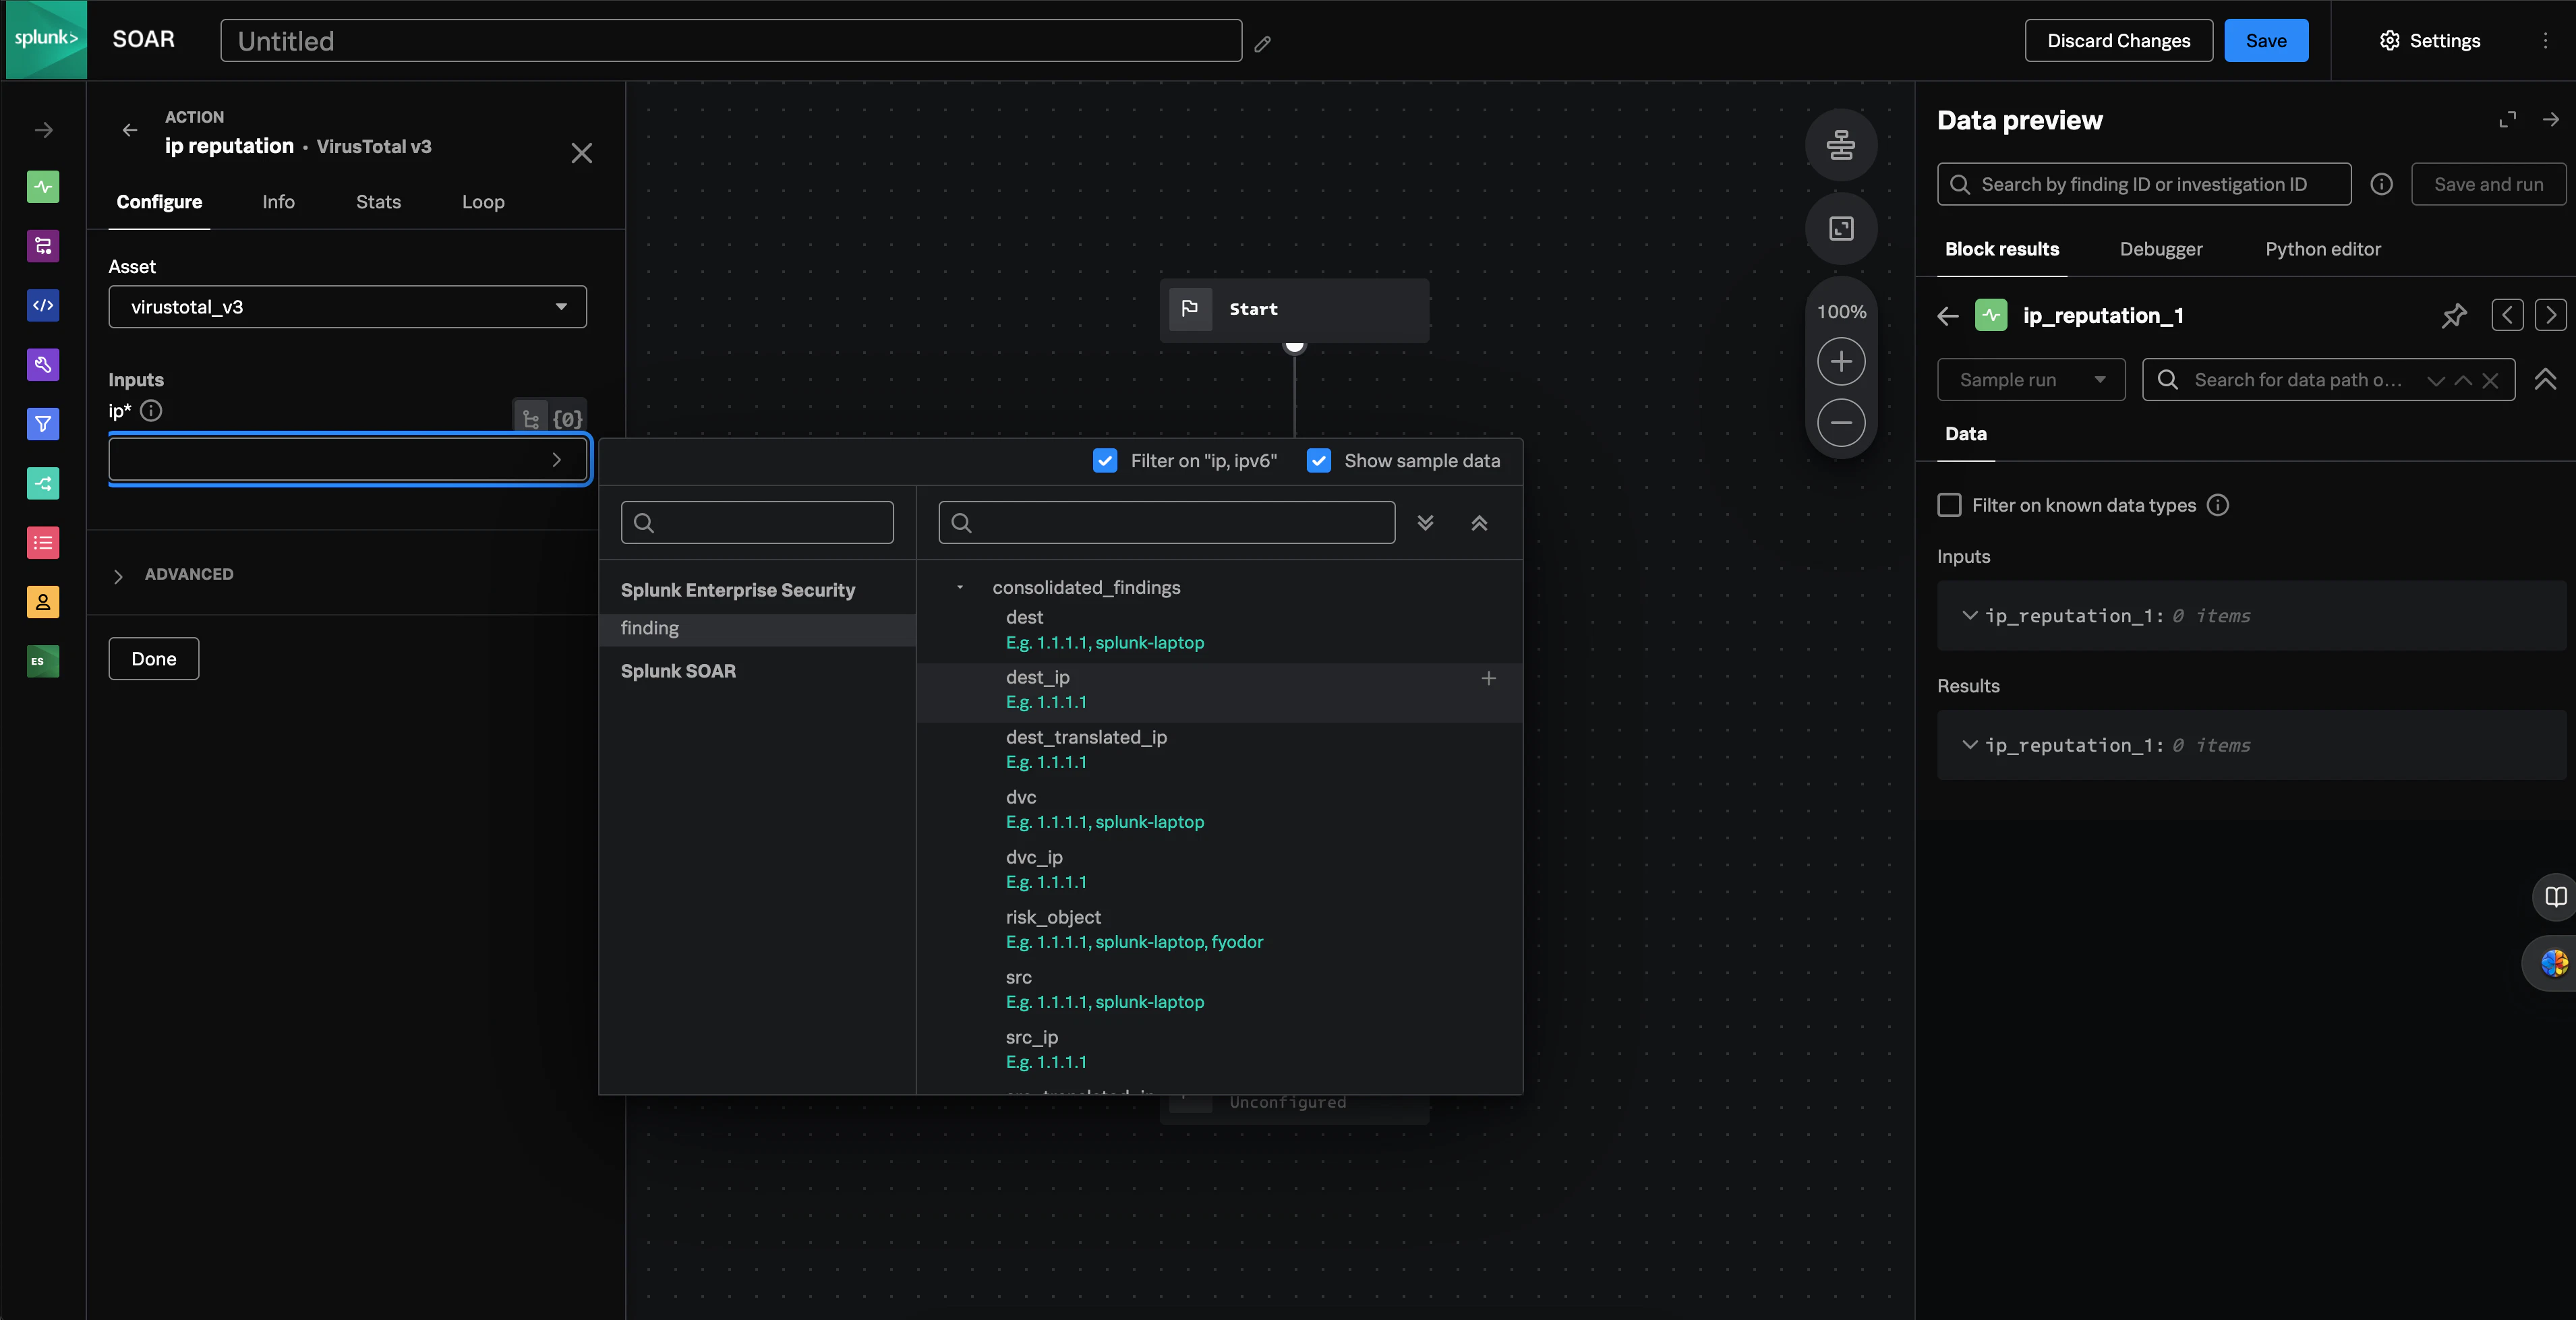Image resolution: width=2576 pixels, height=1320 pixels.
Task: Open the Python editor tab
Action: (x=2322, y=250)
